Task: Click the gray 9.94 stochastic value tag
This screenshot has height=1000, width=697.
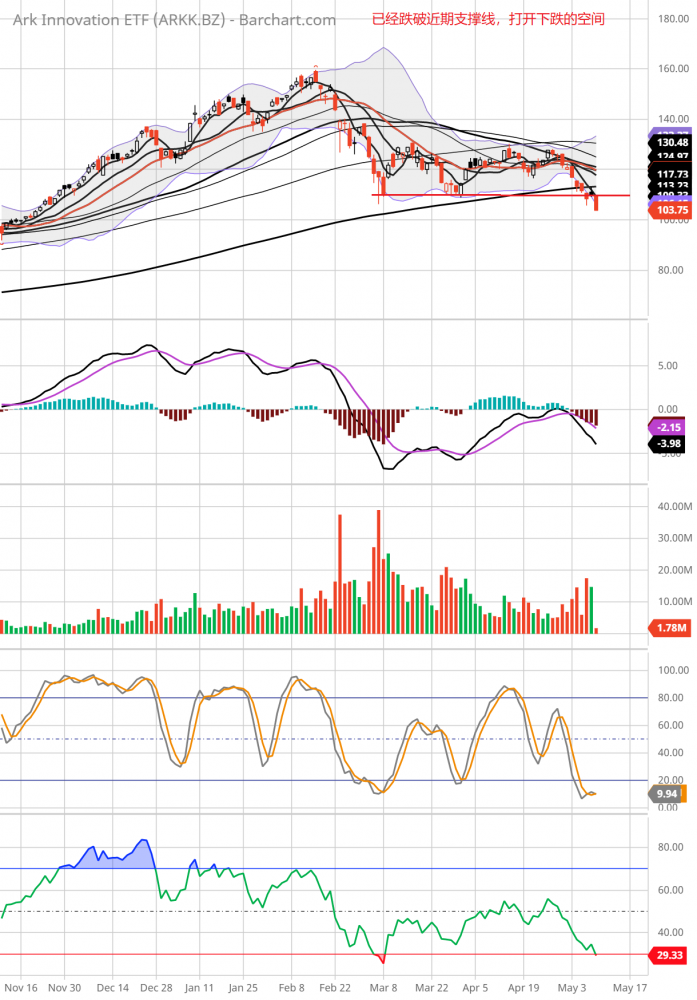Action: click(x=667, y=794)
